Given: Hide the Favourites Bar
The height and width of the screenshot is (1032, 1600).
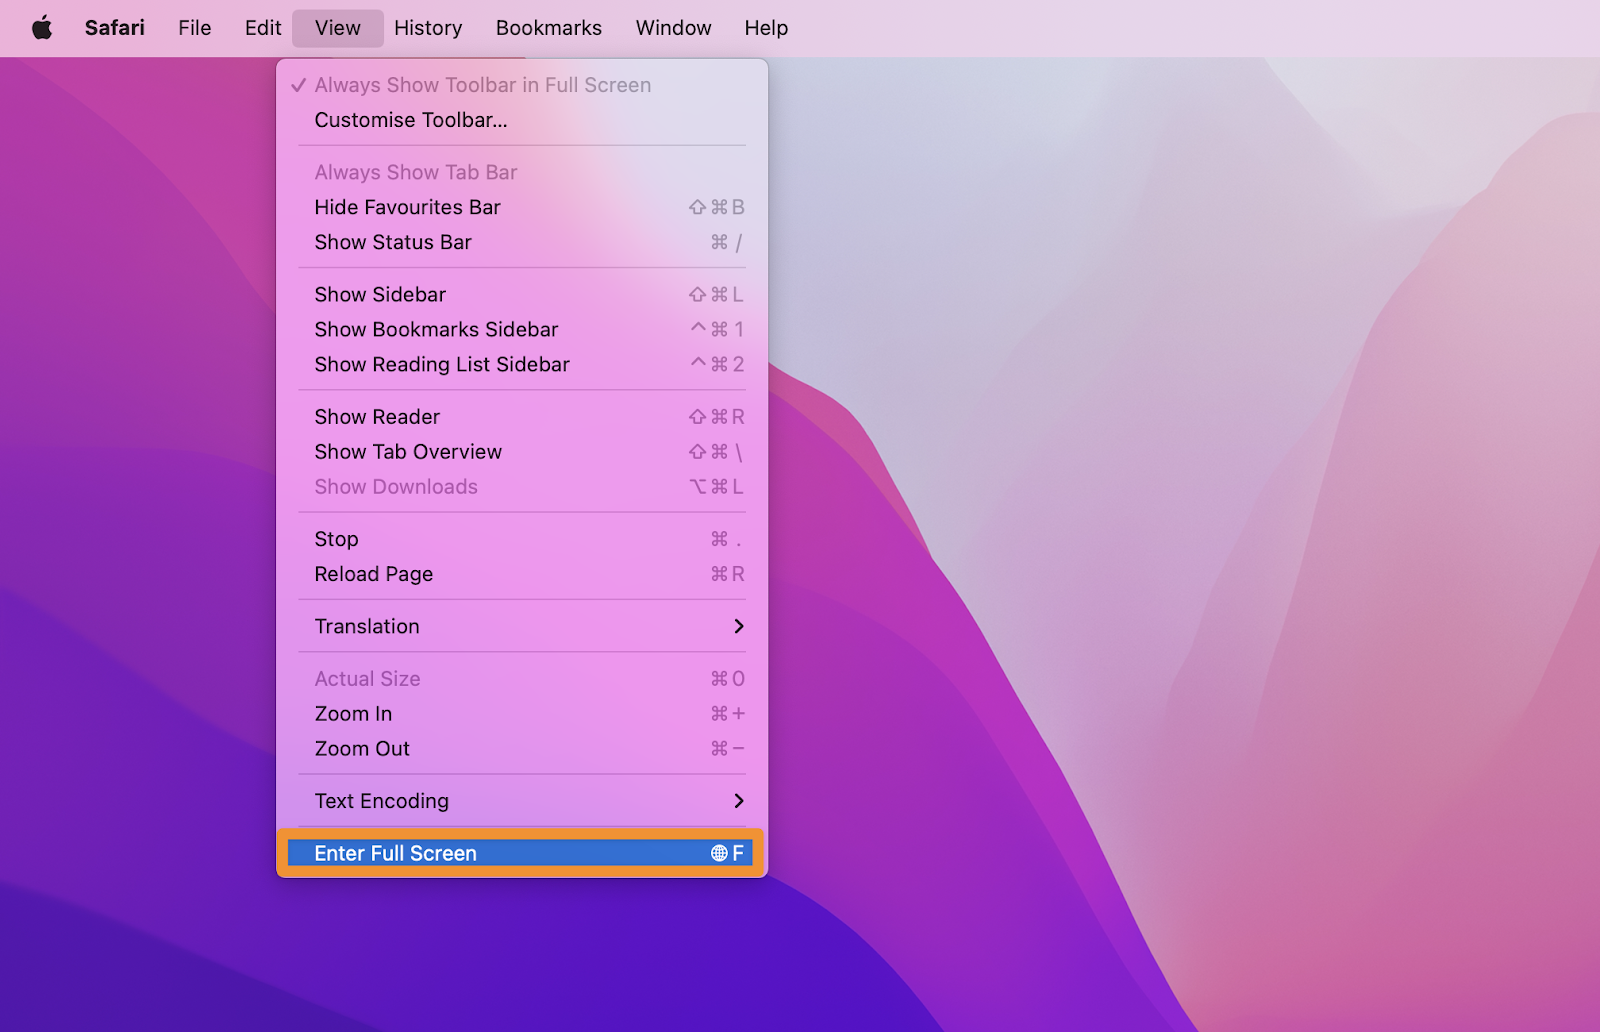Looking at the screenshot, I should pyautogui.click(x=407, y=207).
